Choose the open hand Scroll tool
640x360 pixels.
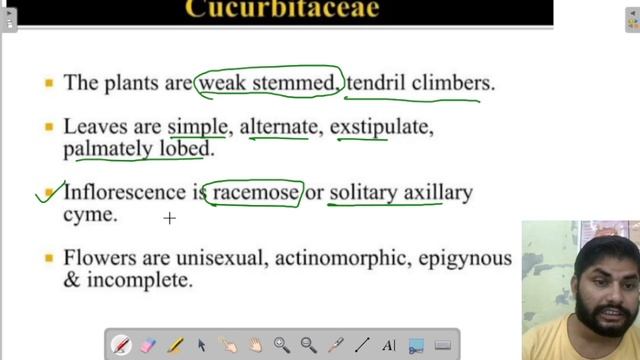point(256,345)
